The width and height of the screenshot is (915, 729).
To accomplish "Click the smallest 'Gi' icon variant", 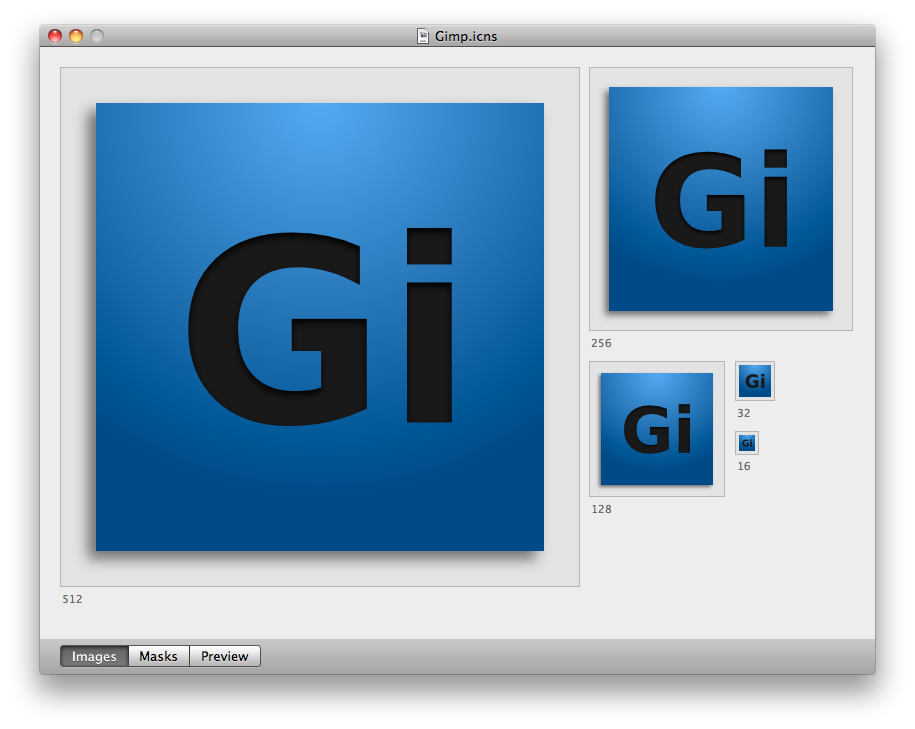I will (x=746, y=442).
